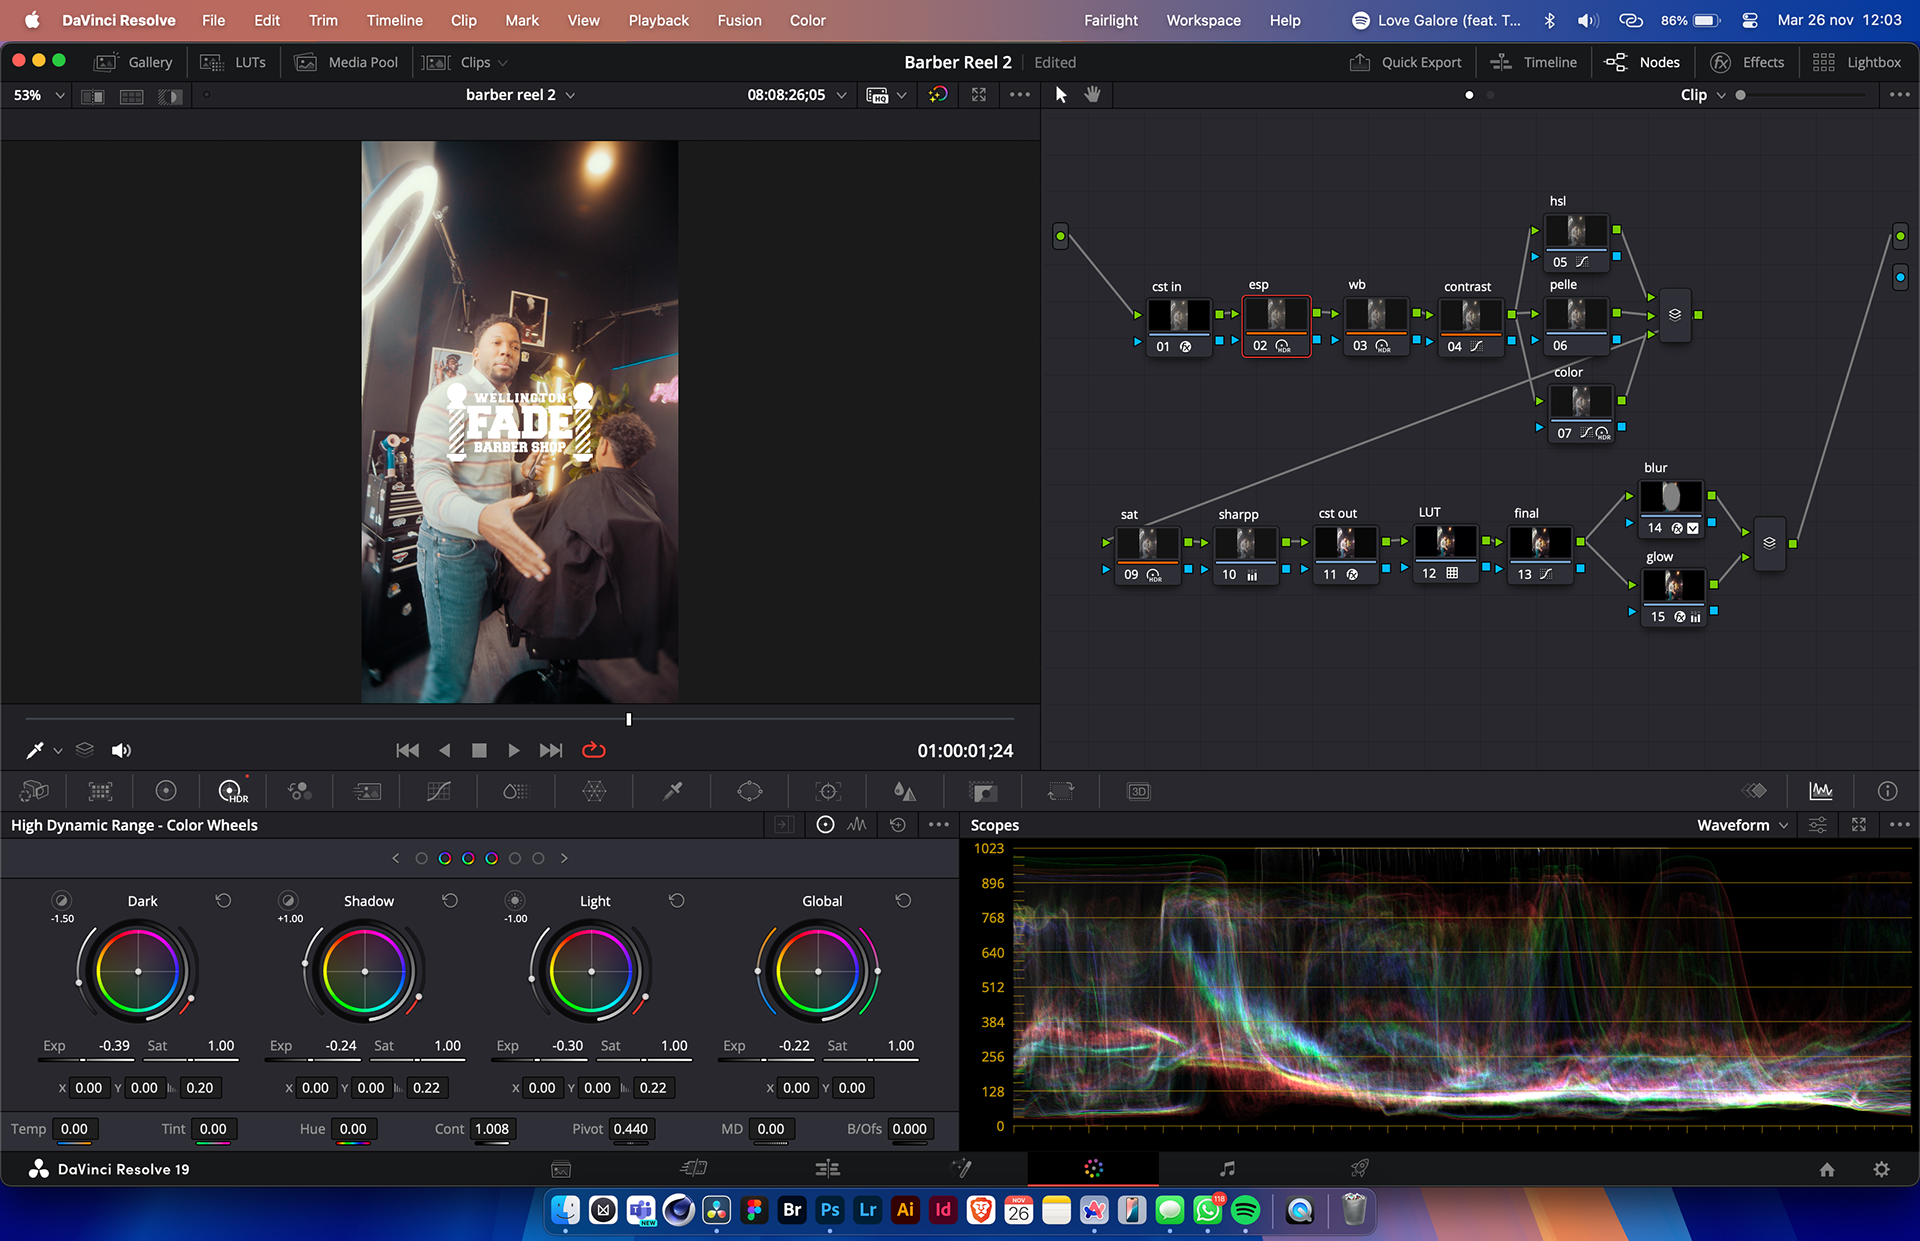Open the Lightbox view

pos(1857,62)
